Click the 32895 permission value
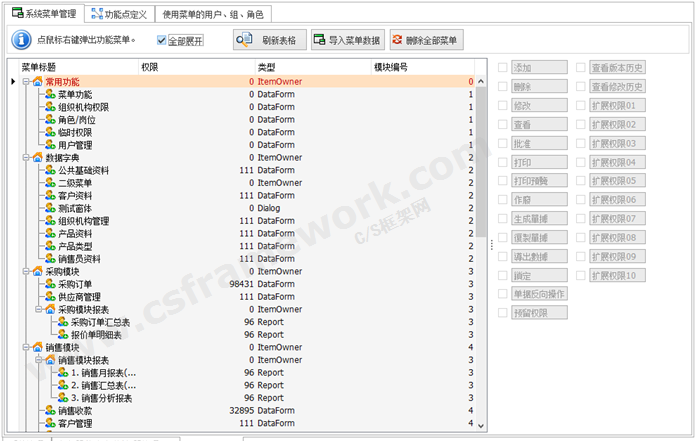The width and height of the screenshot is (696, 441). [241, 410]
